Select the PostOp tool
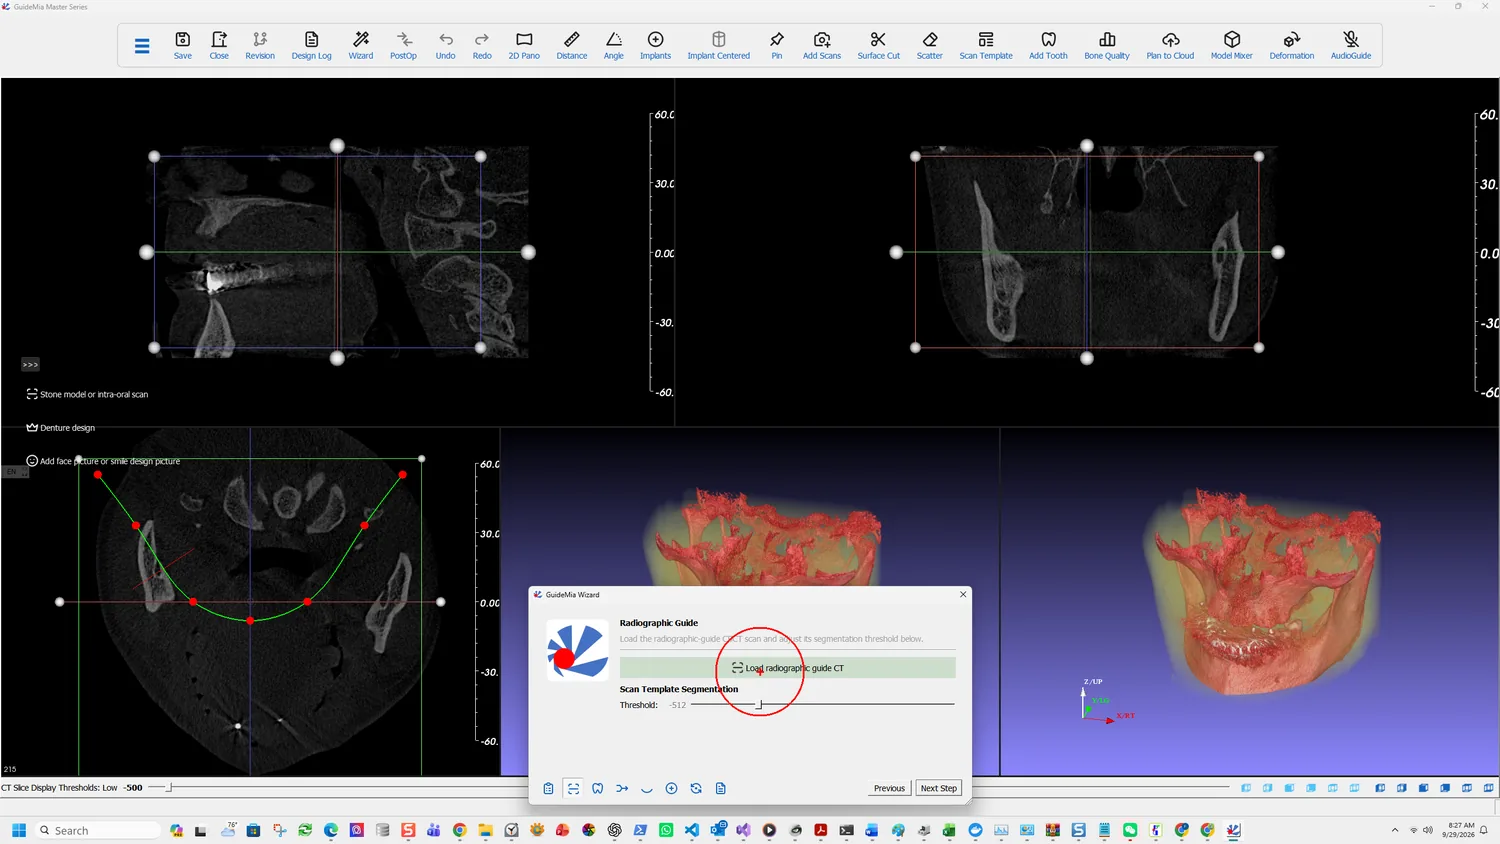This screenshot has height=844, width=1500. pyautogui.click(x=403, y=45)
